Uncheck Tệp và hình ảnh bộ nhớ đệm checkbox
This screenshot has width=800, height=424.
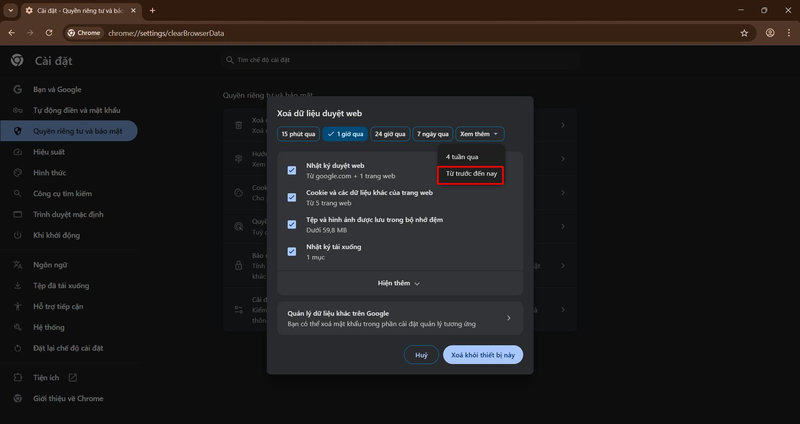[292, 225]
